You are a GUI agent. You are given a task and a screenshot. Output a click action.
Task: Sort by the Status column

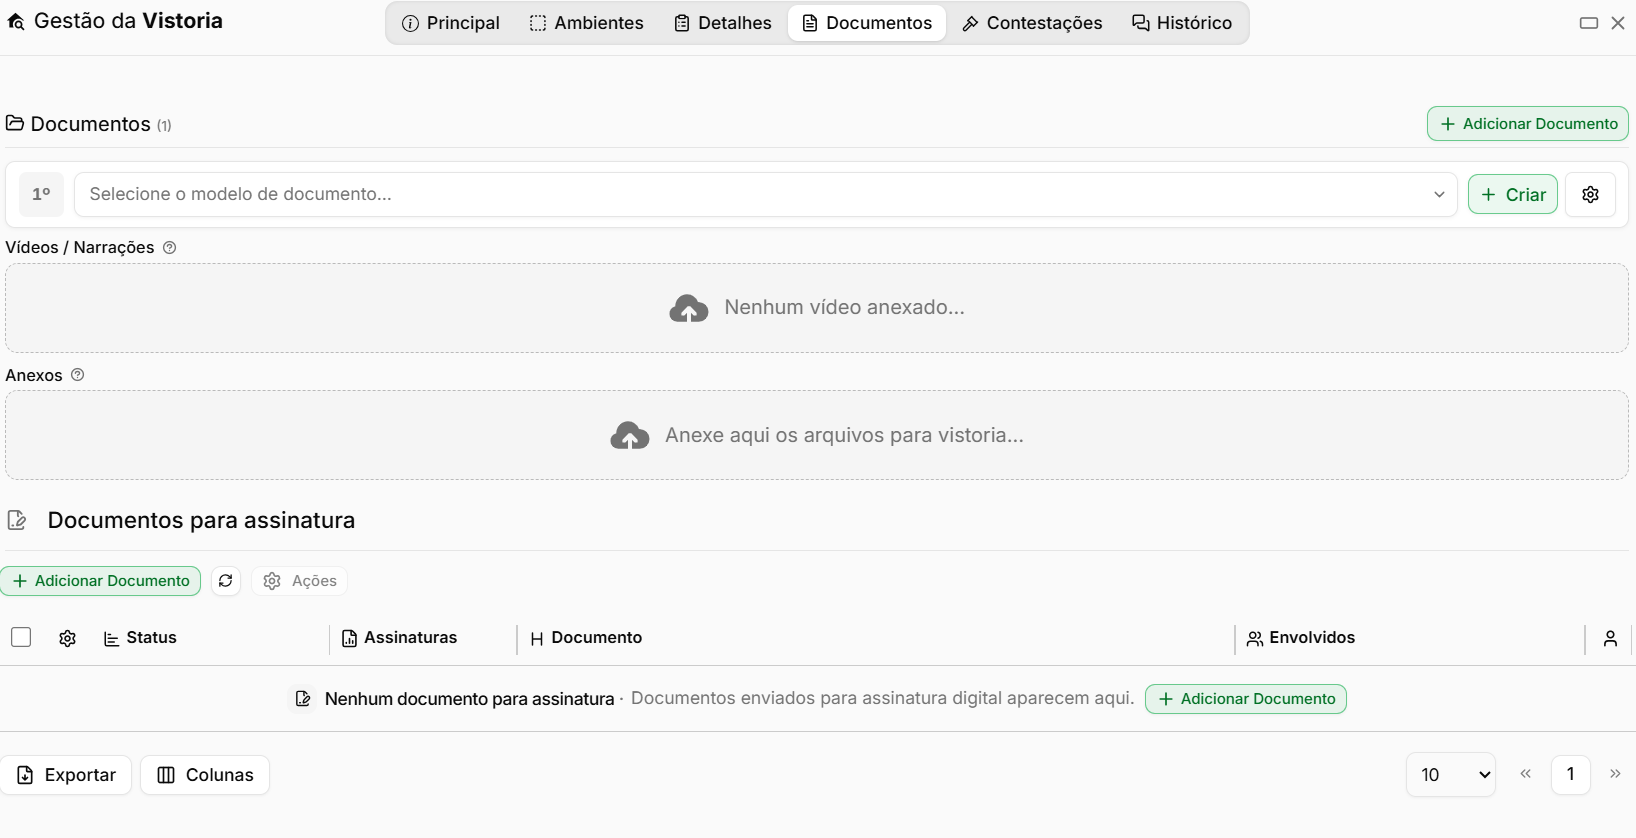coord(140,638)
